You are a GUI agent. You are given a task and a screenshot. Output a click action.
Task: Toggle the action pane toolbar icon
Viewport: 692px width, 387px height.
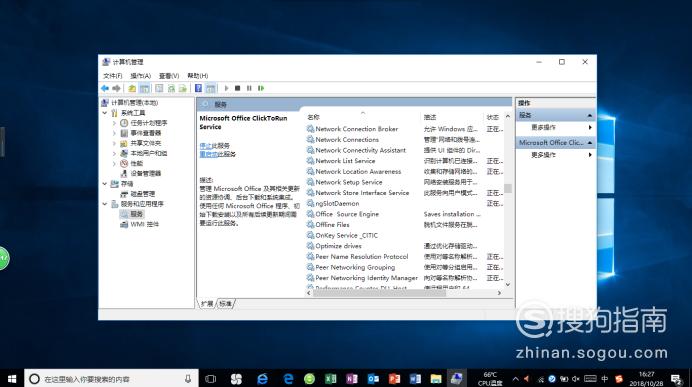click(x=211, y=88)
